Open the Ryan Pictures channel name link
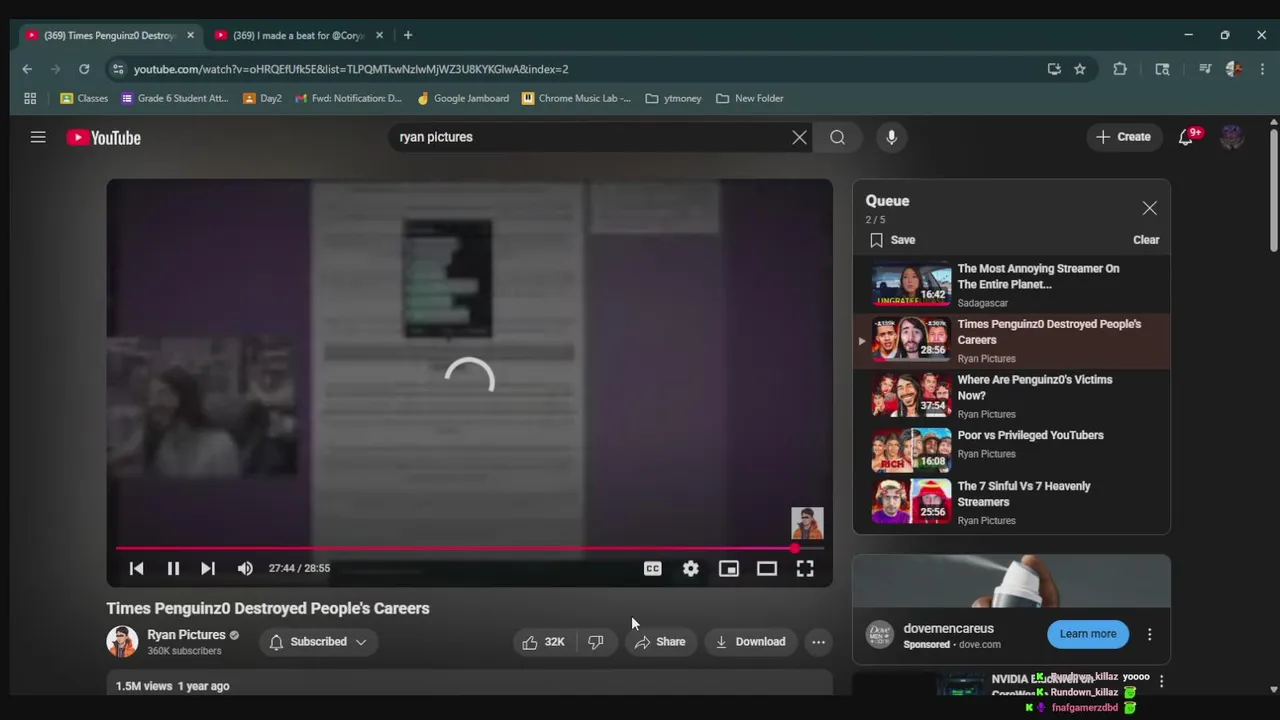 click(x=186, y=635)
